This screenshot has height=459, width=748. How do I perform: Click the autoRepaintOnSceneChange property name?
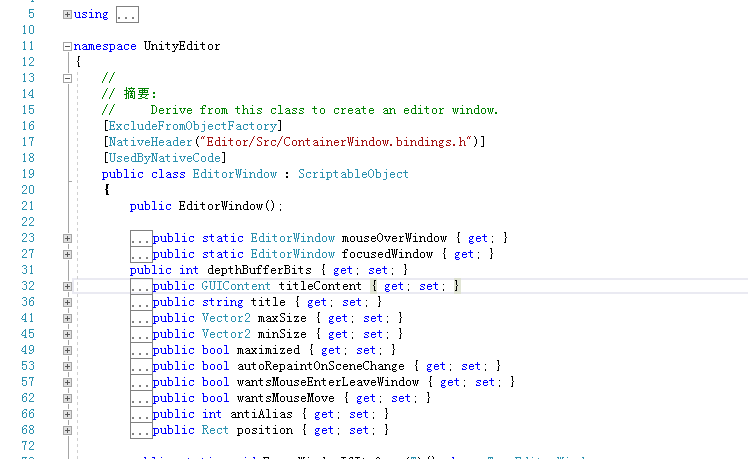(321, 366)
